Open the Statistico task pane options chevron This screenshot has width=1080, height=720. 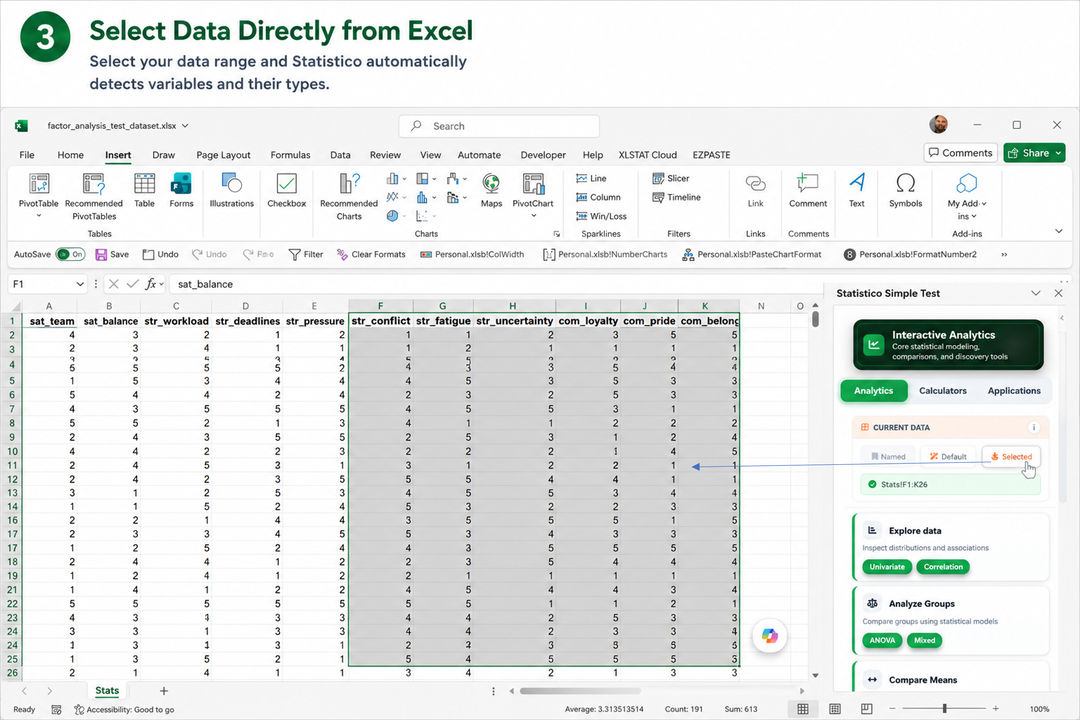point(1035,293)
